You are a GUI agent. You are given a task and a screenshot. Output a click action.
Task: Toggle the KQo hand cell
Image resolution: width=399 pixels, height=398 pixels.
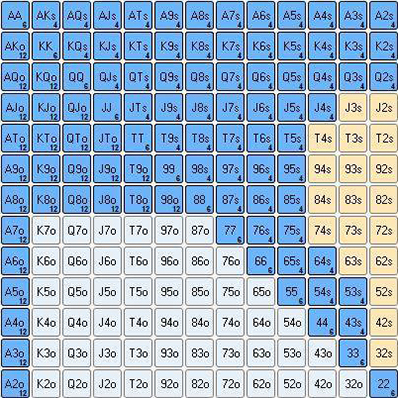click(x=46, y=77)
